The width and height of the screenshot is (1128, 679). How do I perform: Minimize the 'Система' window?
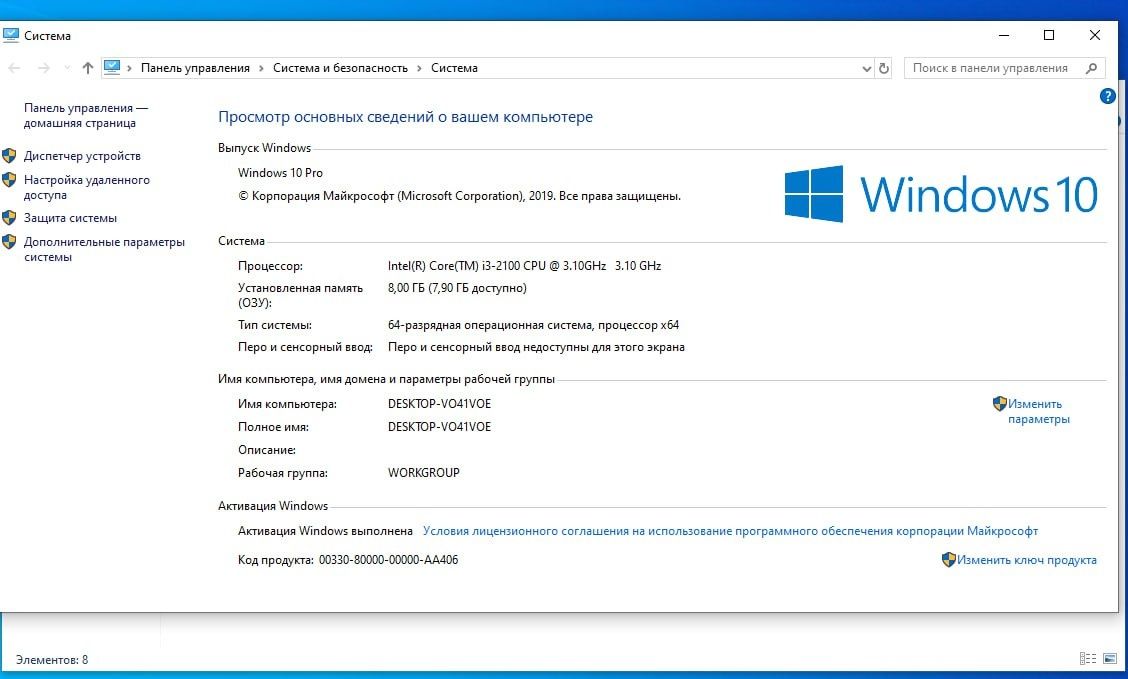pyautogui.click(x=1004, y=35)
